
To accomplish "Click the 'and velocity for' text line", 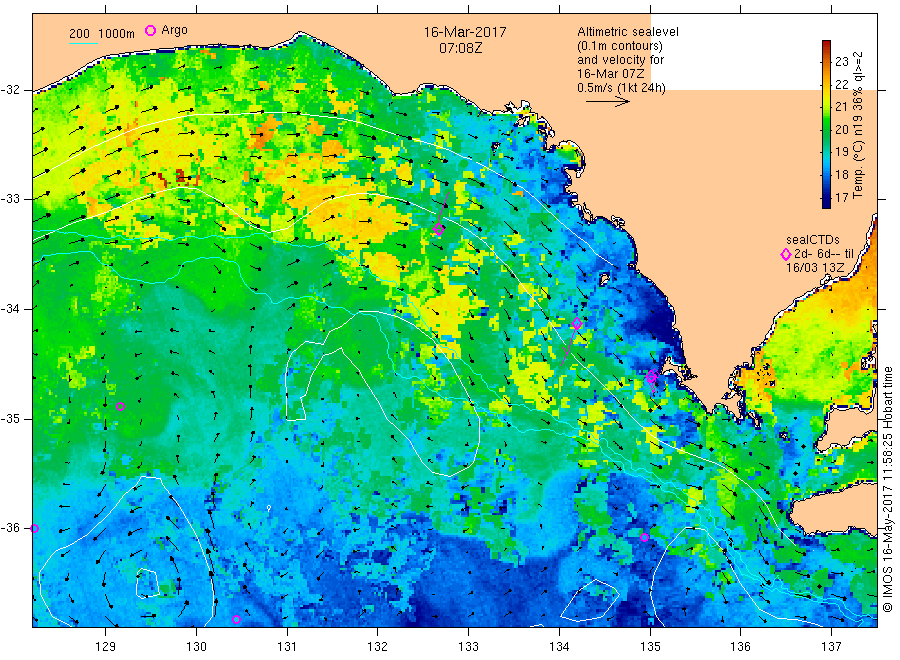I will point(620,60).
